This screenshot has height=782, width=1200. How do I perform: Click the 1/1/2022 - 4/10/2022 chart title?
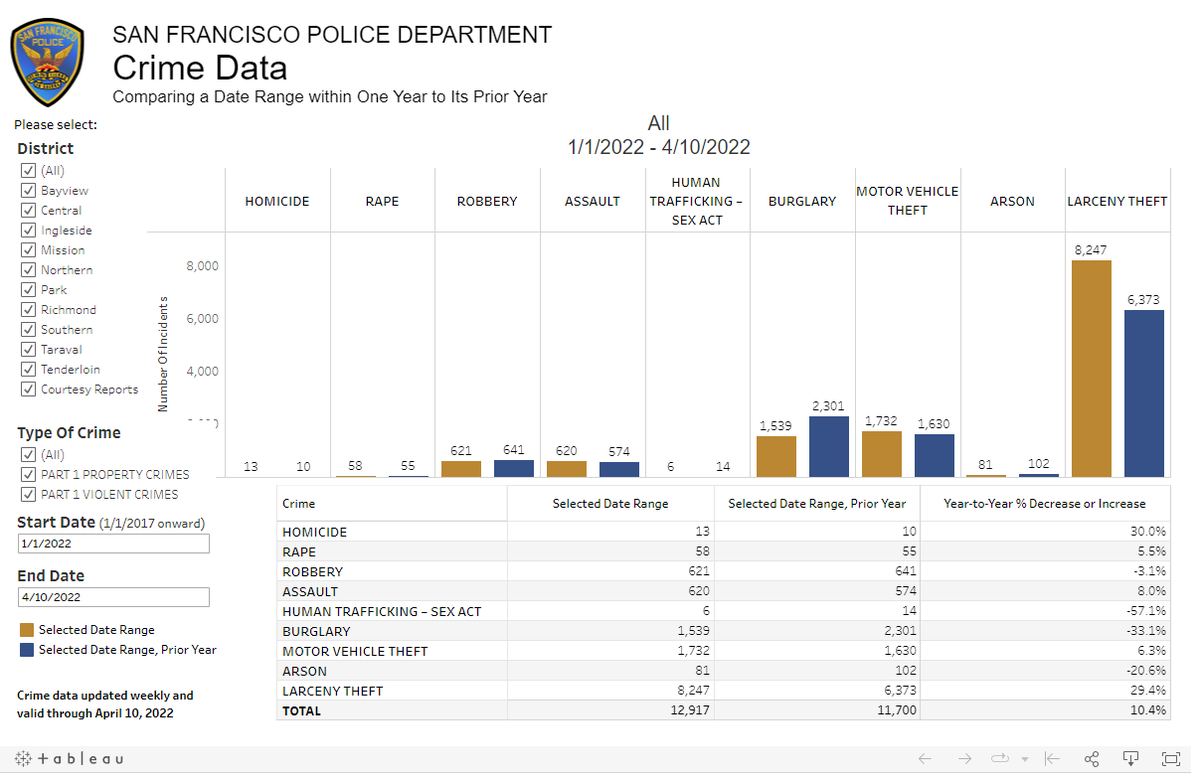click(658, 147)
